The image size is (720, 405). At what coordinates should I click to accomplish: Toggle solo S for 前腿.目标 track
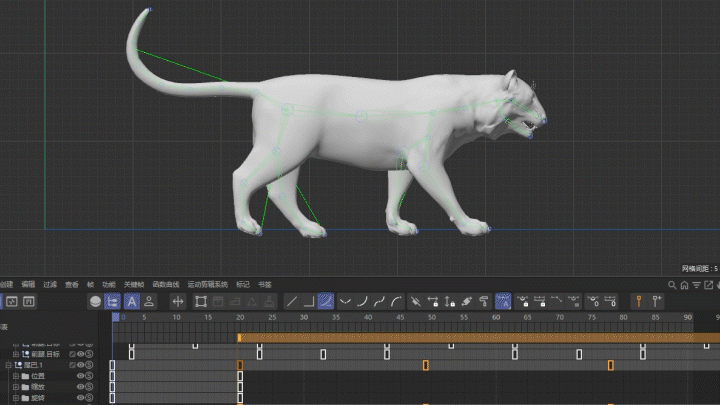pyautogui.click(x=89, y=354)
